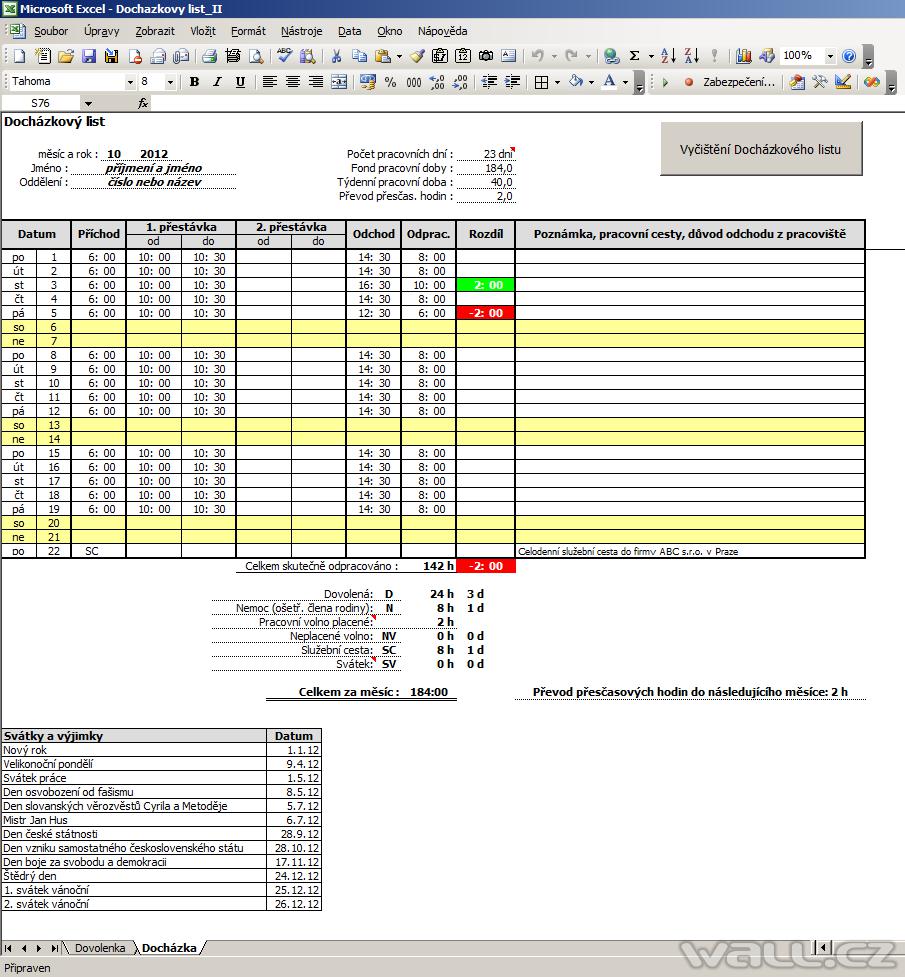Align text to the right
This screenshot has height=977, width=905.
tap(316, 82)
